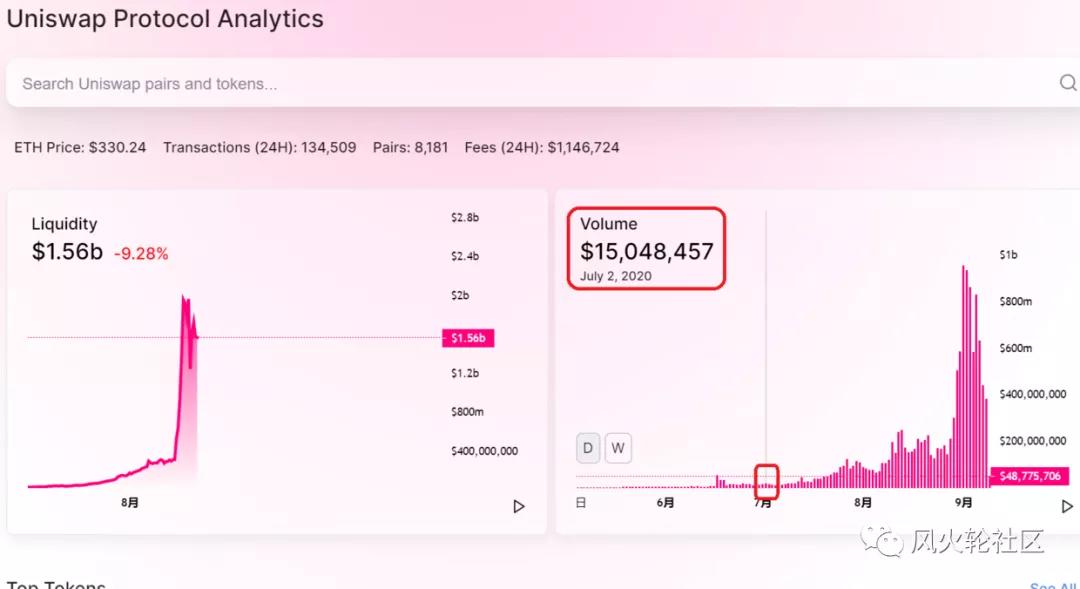The height and width of the screenshot is (589, 1080).
Task: Click the Transactions (24H) statistic
Action: tap(259, 147)
